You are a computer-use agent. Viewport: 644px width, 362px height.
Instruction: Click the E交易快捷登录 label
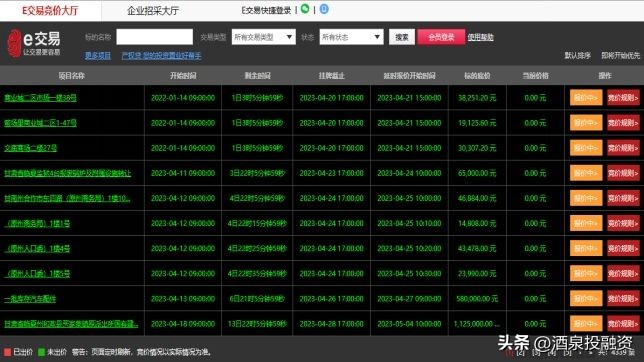click(266, 10)
